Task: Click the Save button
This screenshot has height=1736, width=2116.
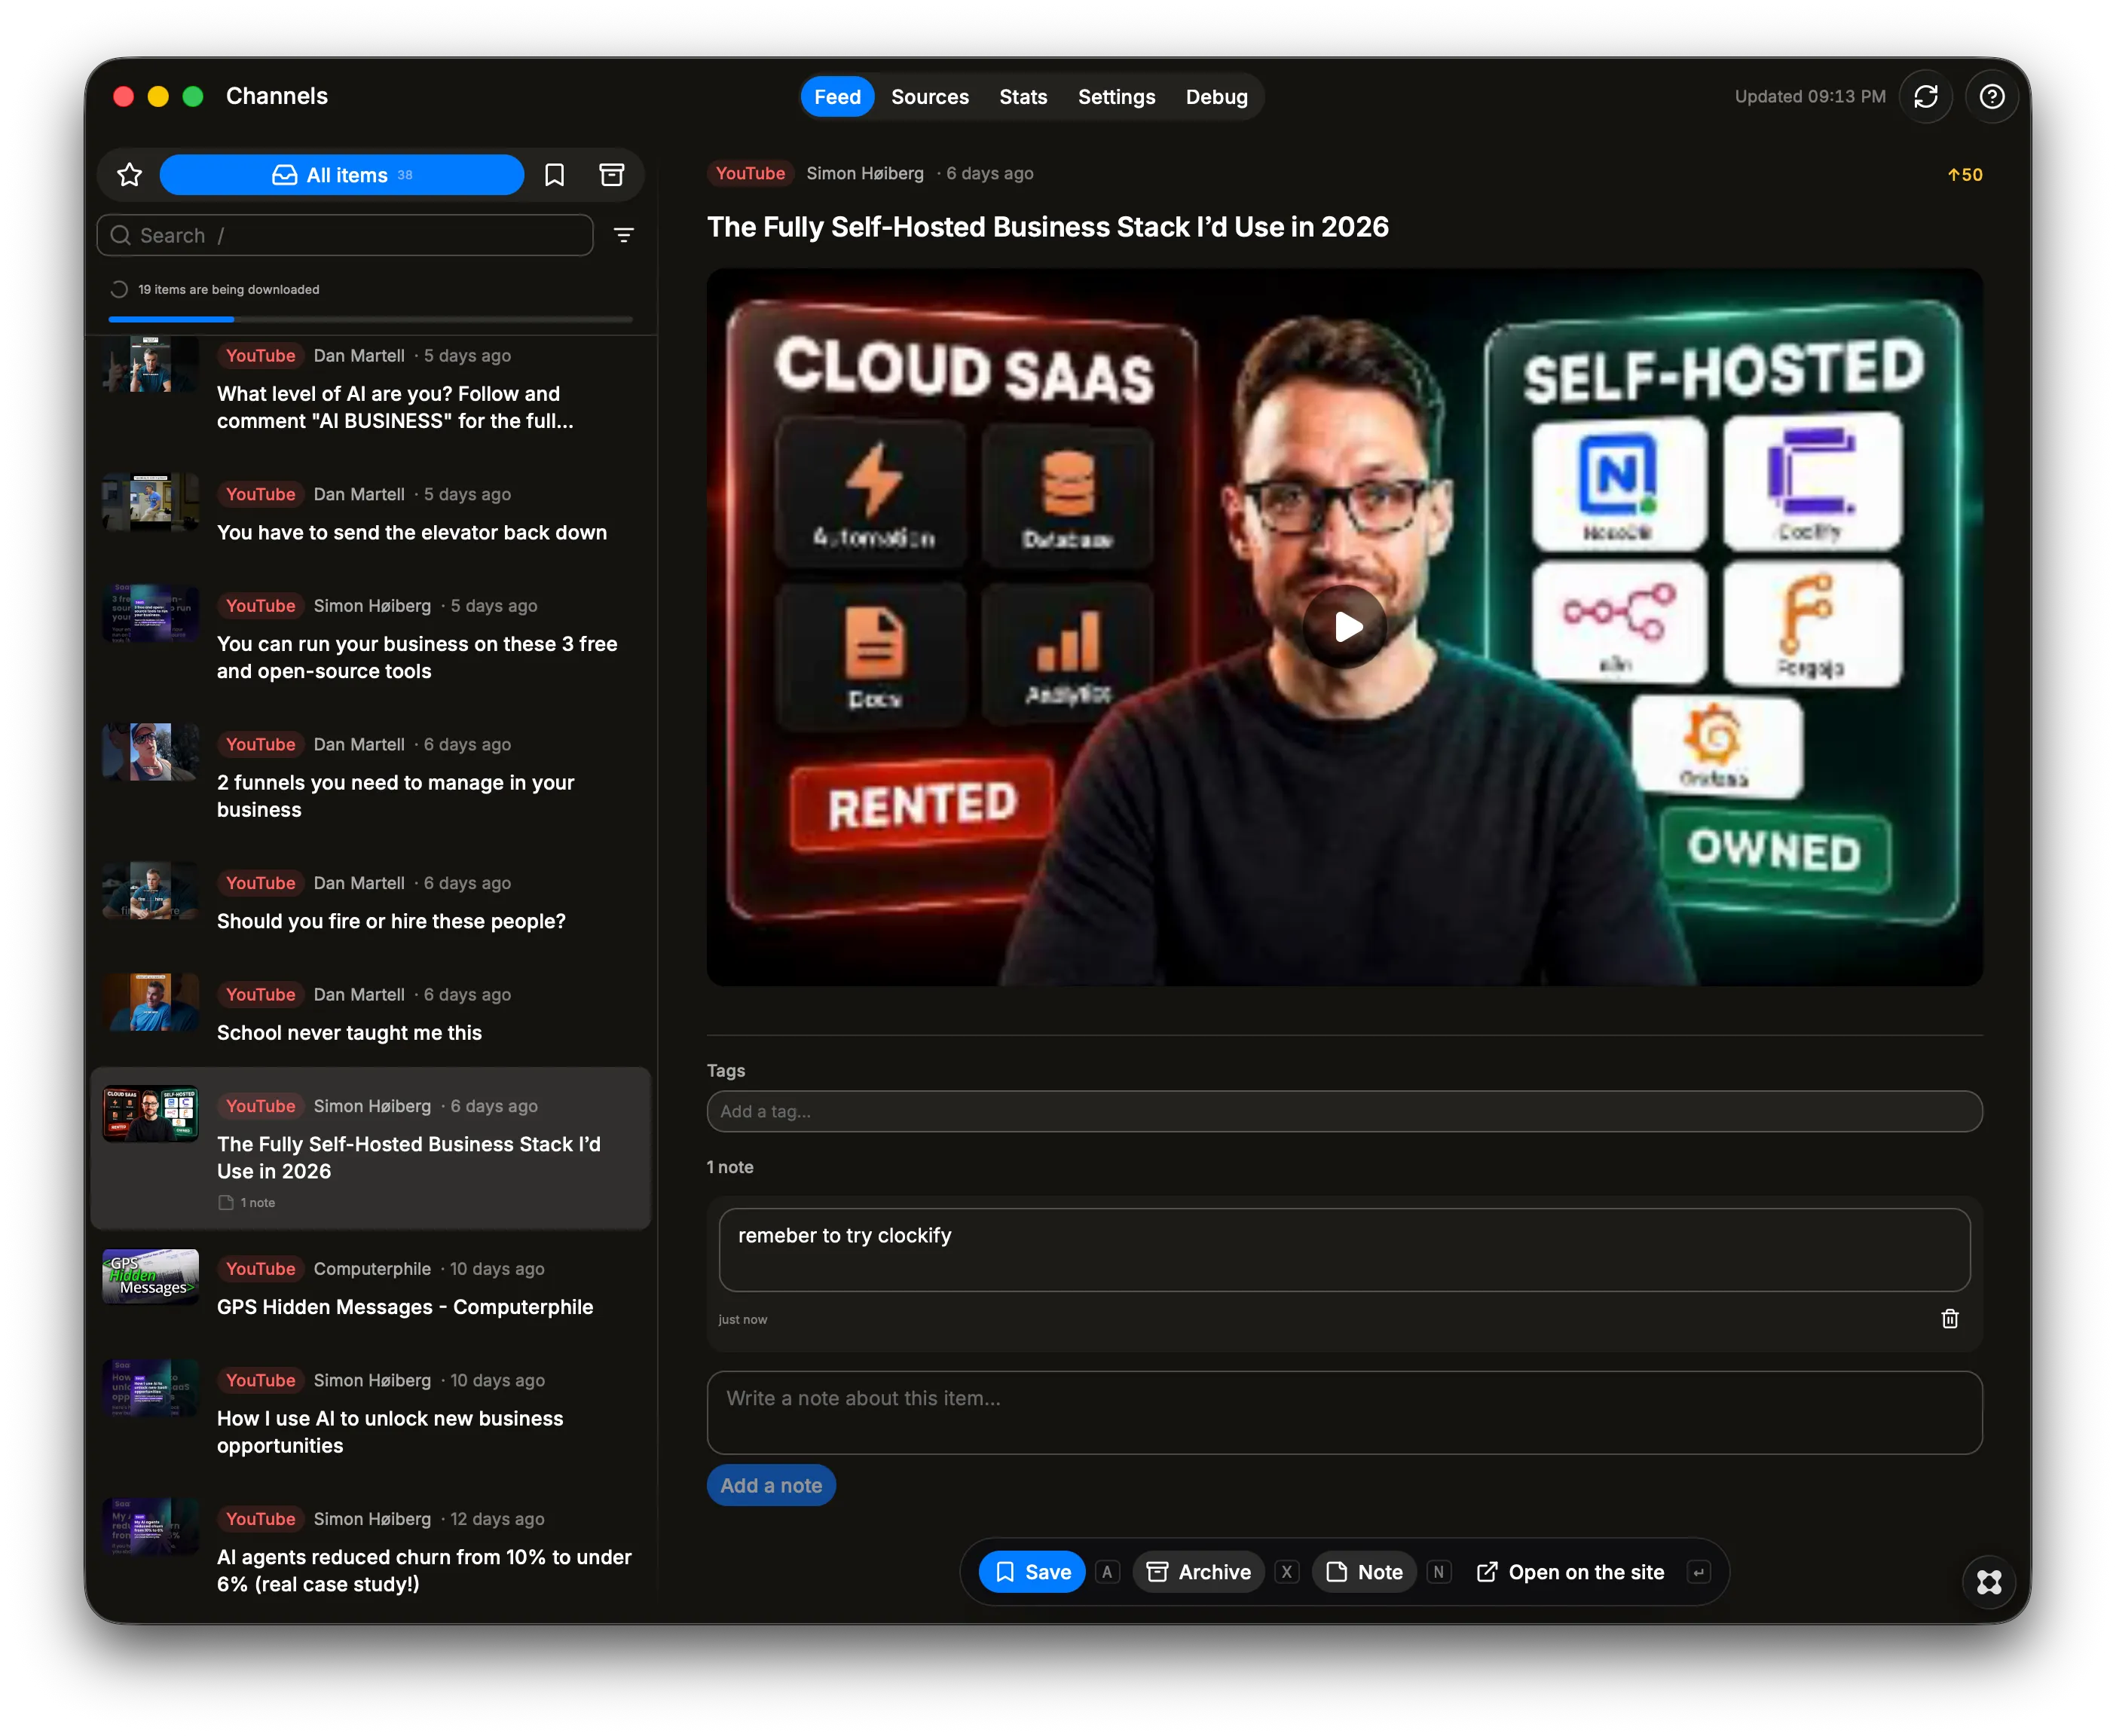Action: [1032, 1573]
